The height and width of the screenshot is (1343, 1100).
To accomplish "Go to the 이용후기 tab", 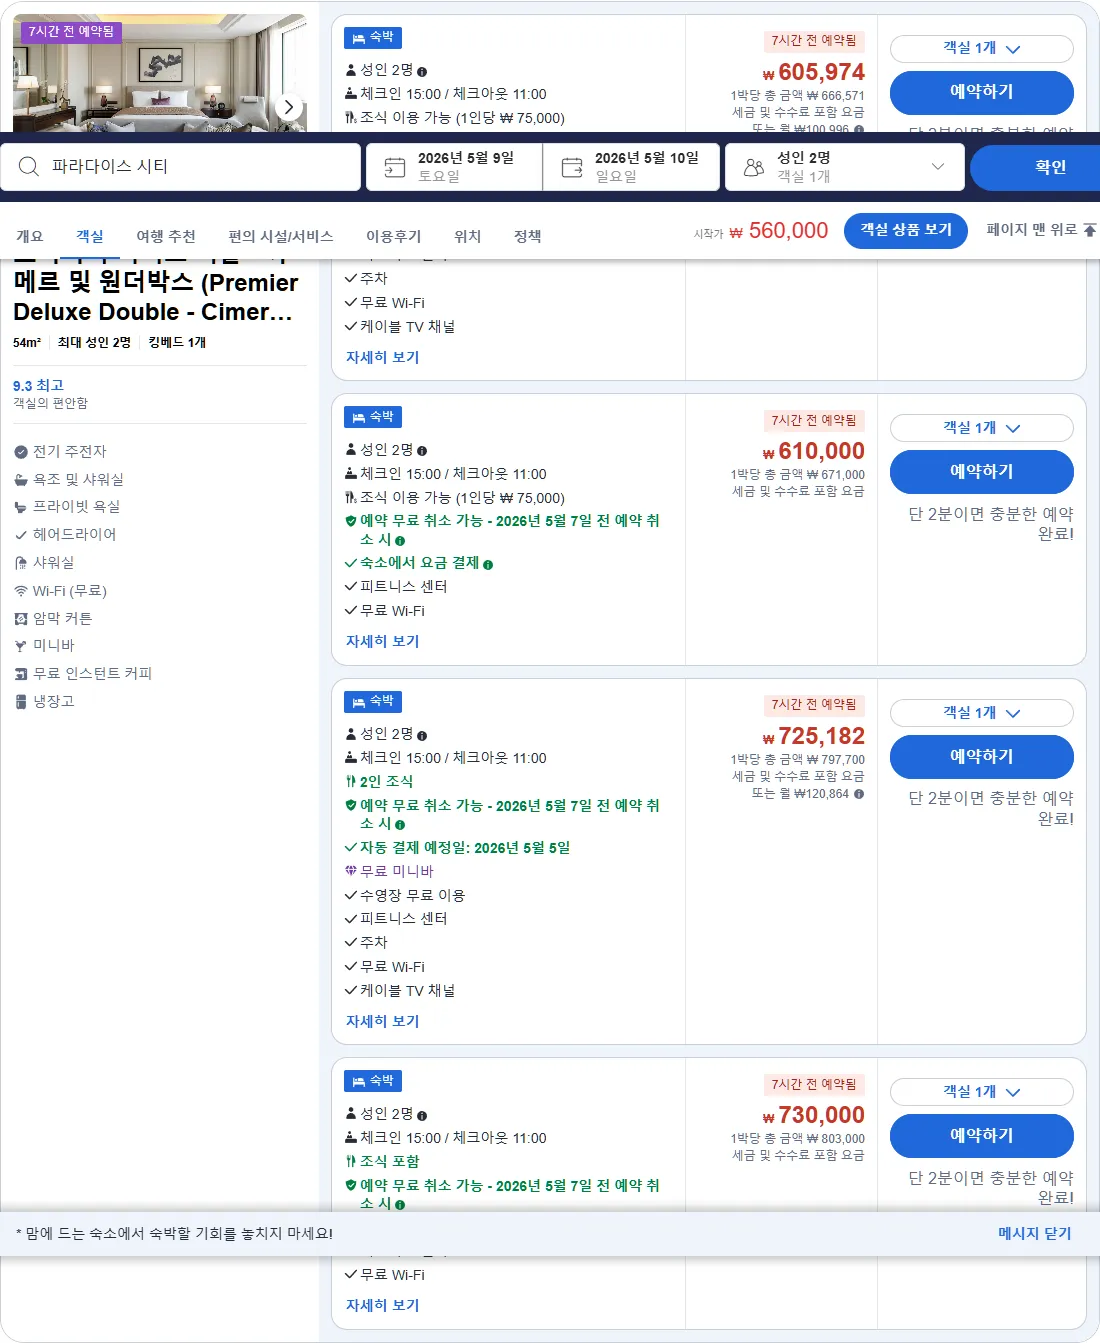I will point(394,236).
